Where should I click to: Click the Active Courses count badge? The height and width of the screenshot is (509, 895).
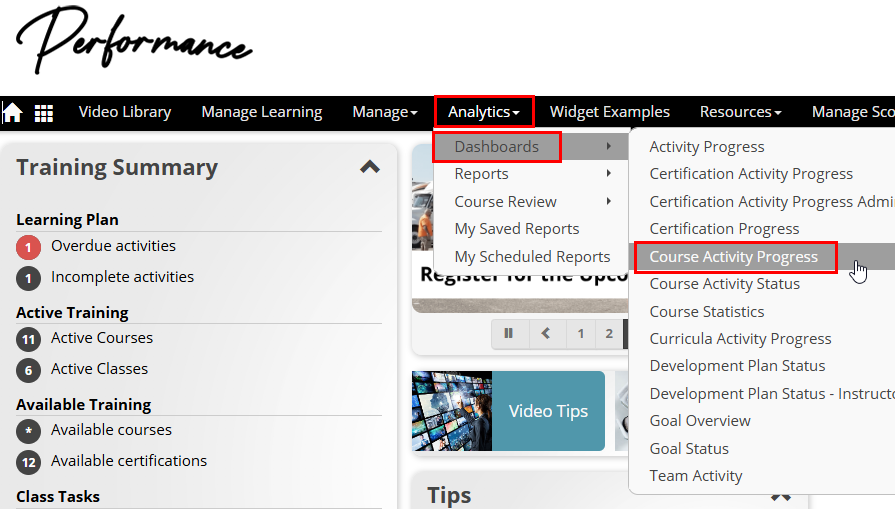29,339
